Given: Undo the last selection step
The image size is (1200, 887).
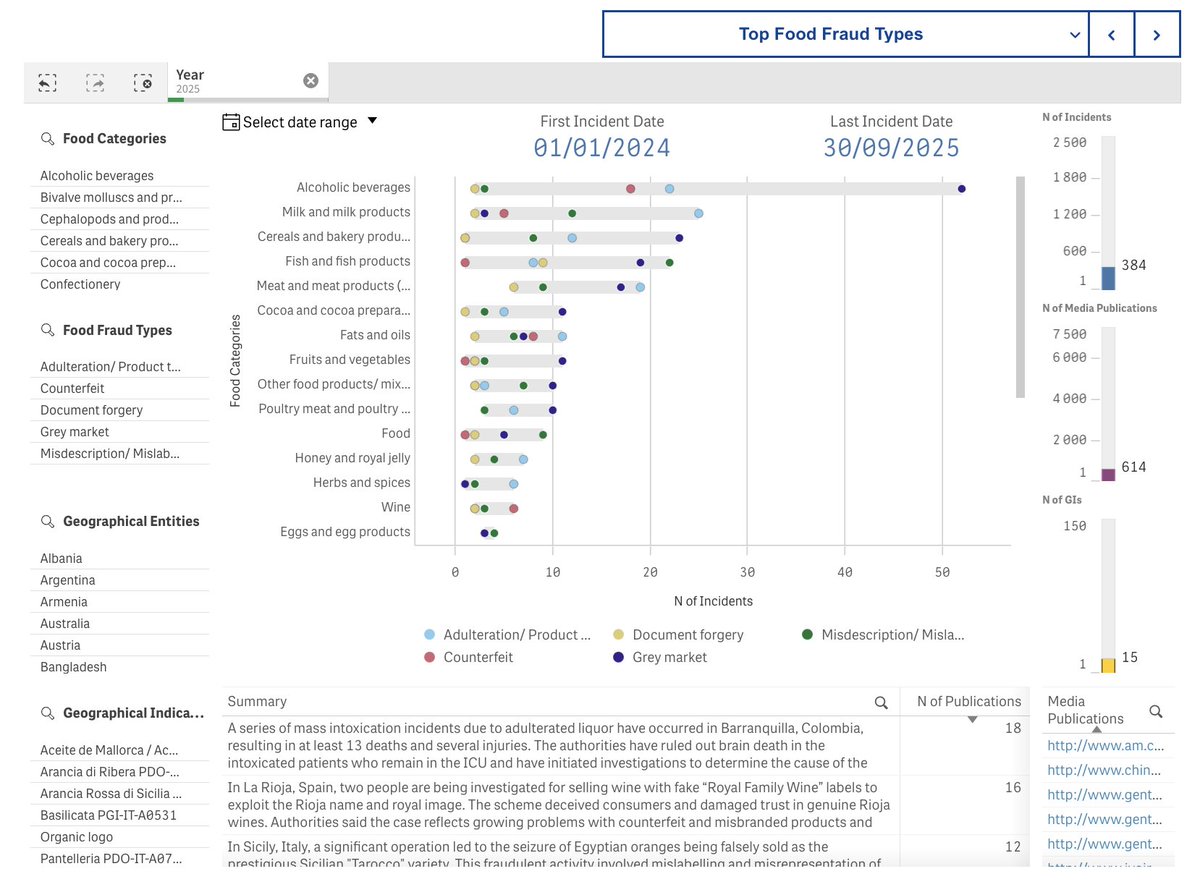Looking at the screenshot, I should (x=47, y=82).
